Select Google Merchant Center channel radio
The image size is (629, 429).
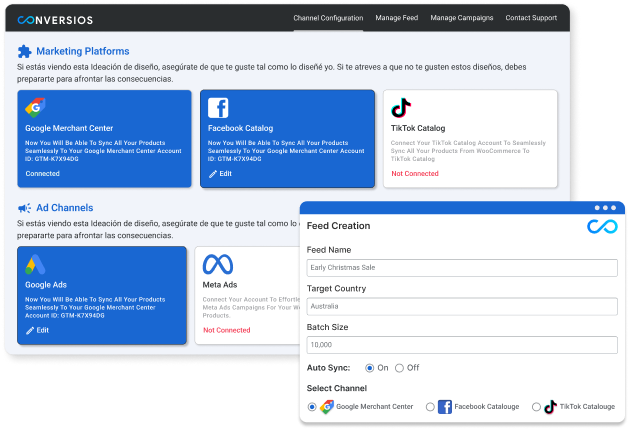tap(312, 407)
